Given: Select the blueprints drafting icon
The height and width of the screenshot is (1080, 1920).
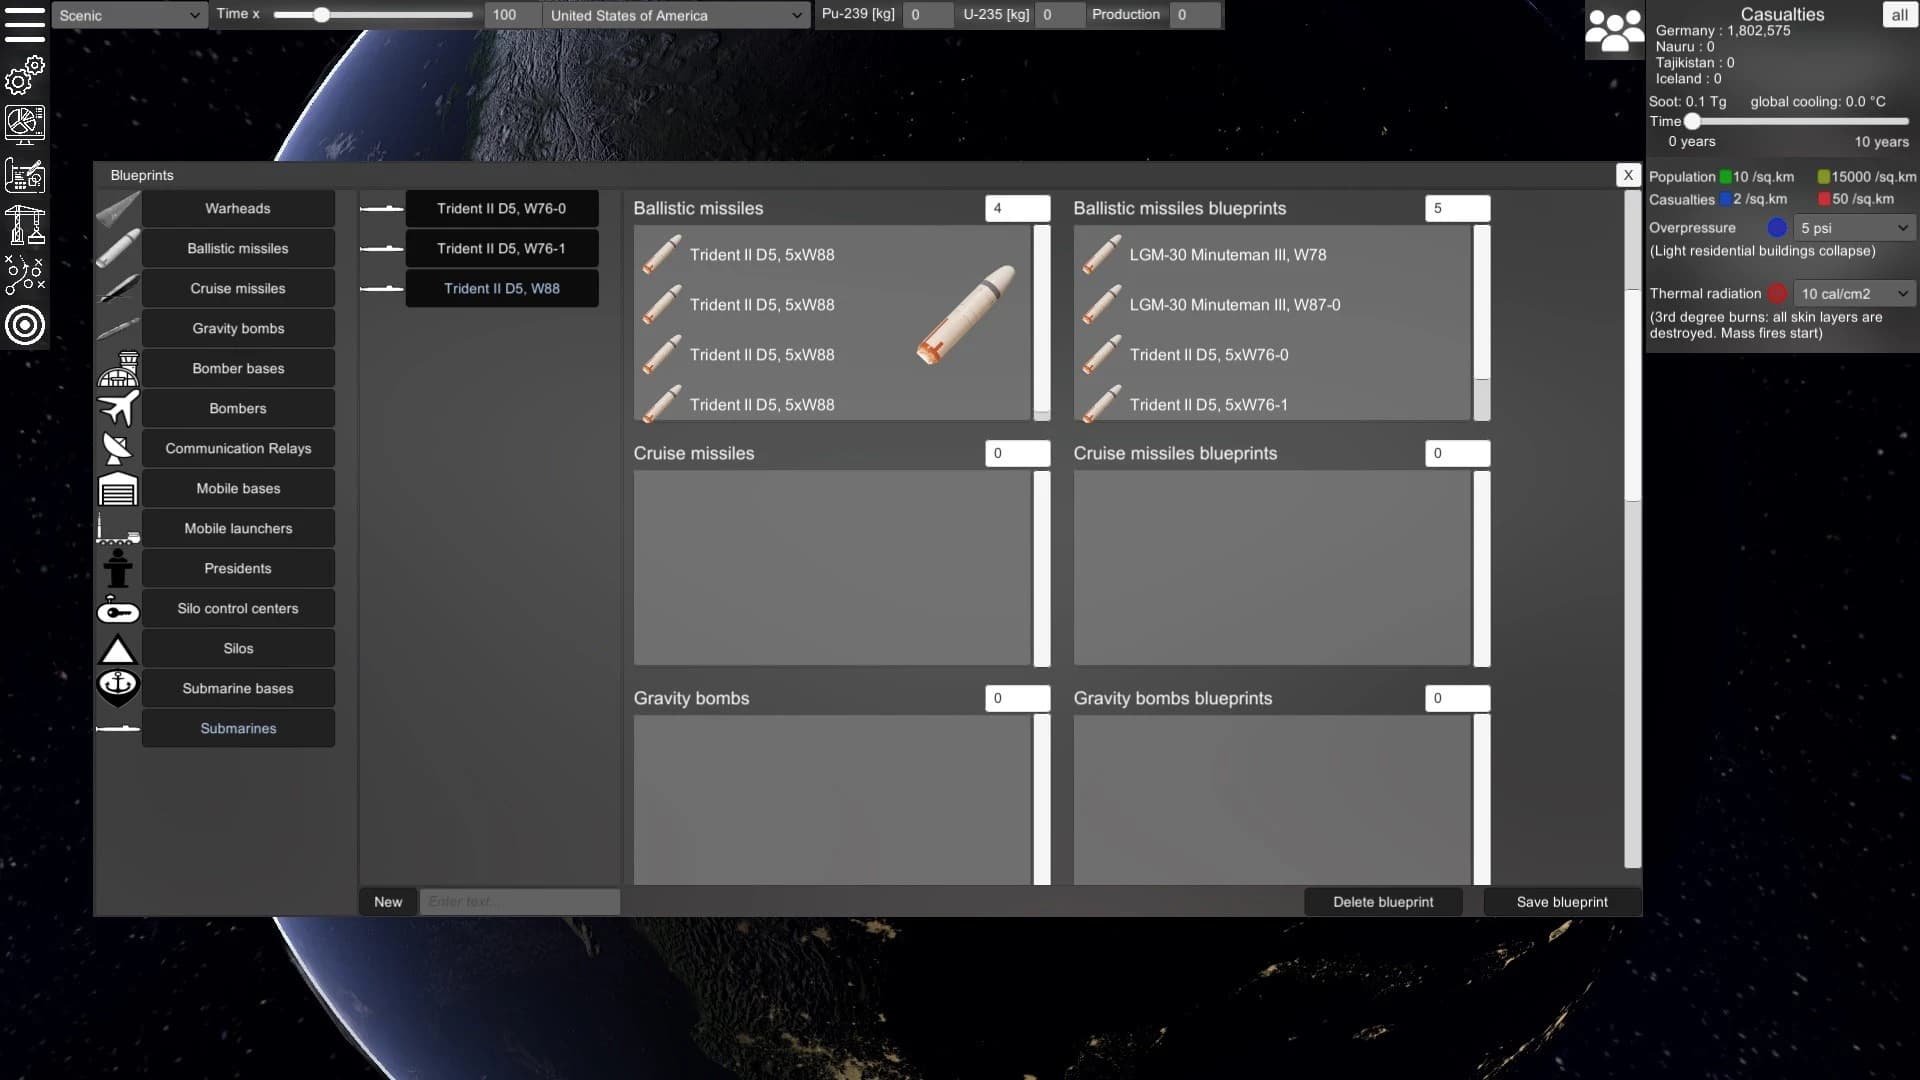Looking at the screenshot, I should coord(24,175).
